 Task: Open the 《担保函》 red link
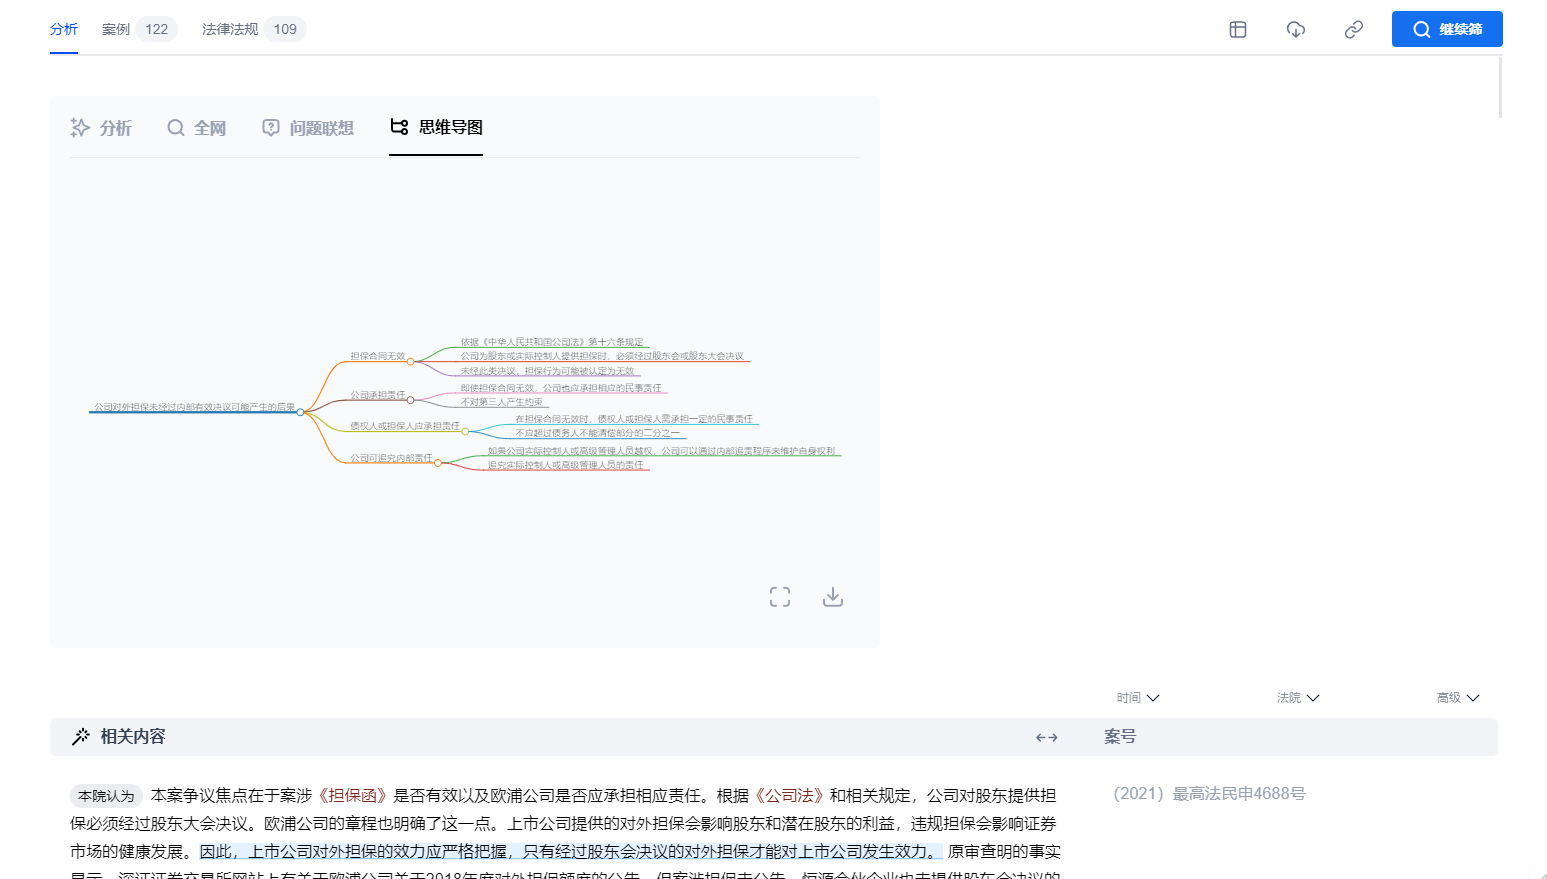point(353,796)
